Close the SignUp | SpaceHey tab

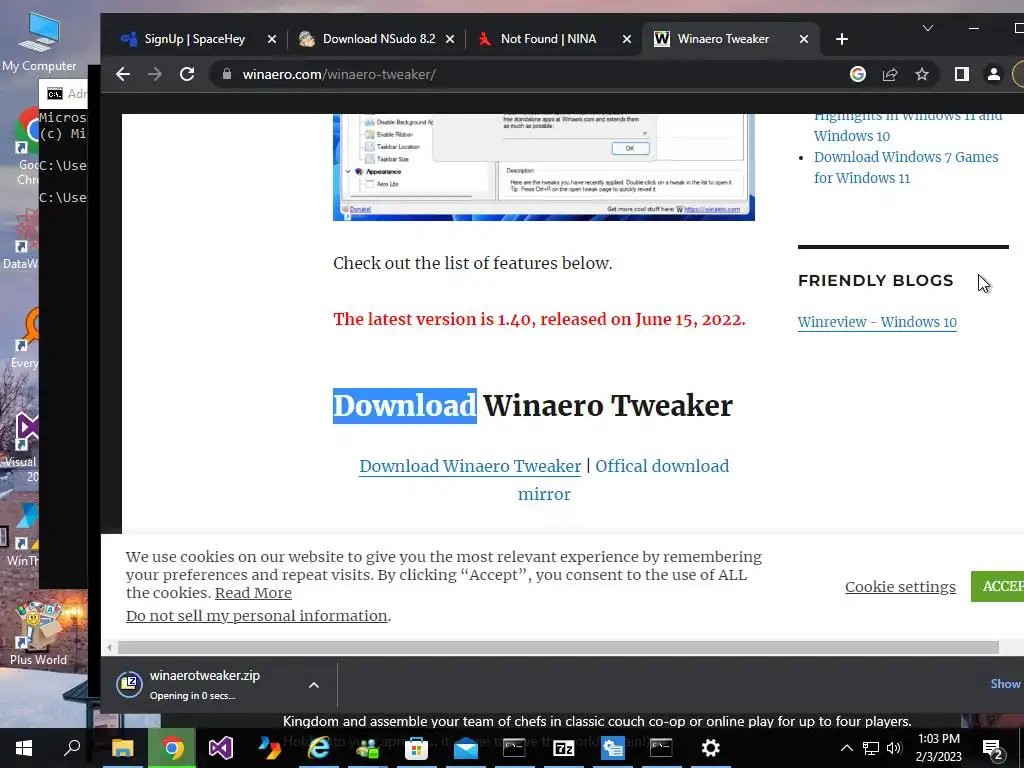click(x=272, y=39)
